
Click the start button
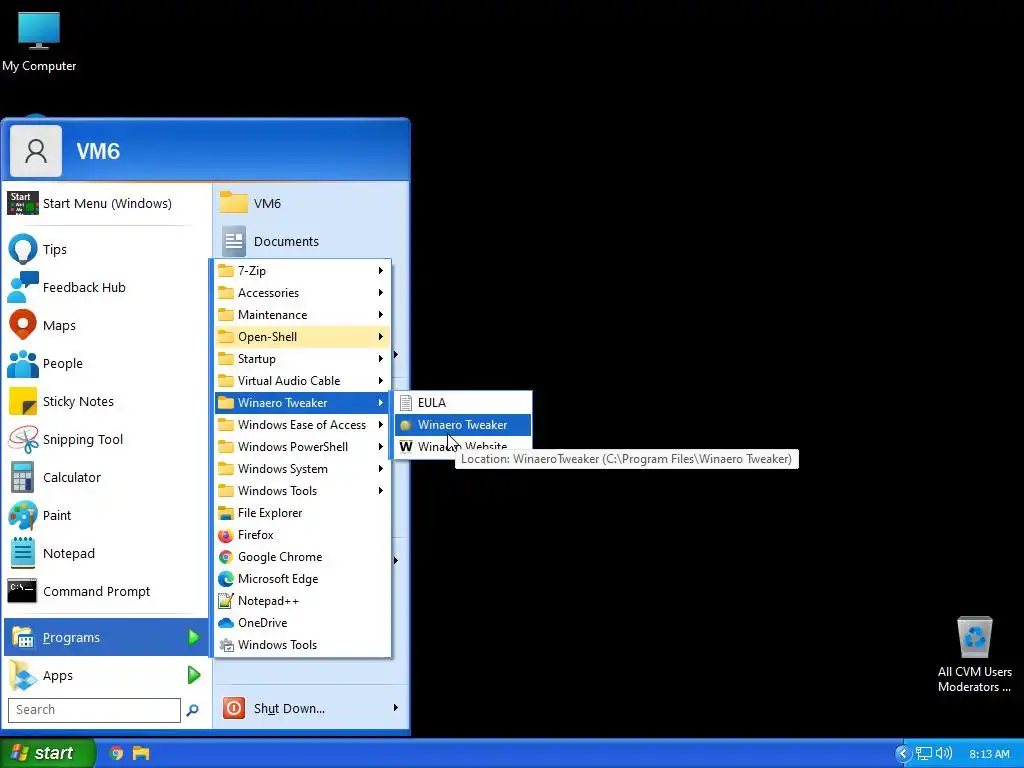[47, 753]
